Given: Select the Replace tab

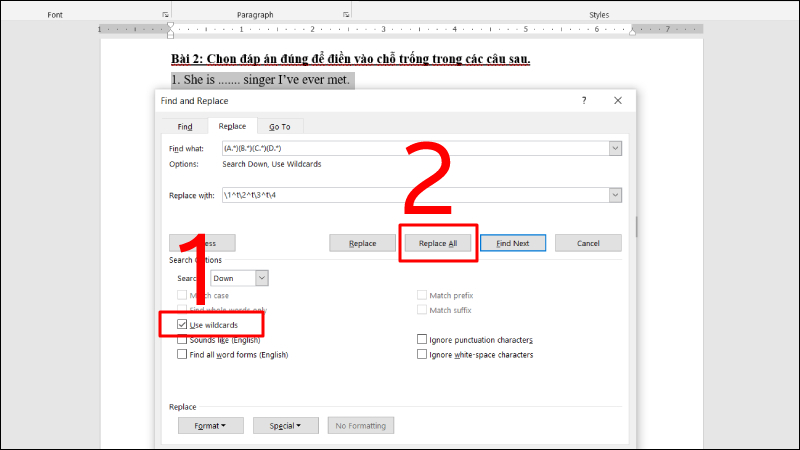Looking at the screenshot, I should coord(232,126).
